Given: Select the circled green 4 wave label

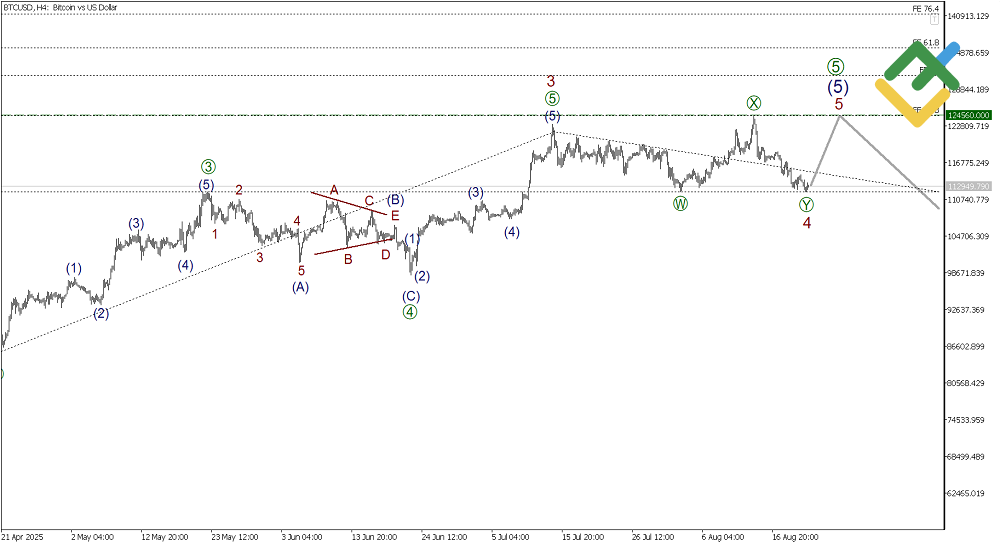Looking at the screenshot, I should coord(410,312).
